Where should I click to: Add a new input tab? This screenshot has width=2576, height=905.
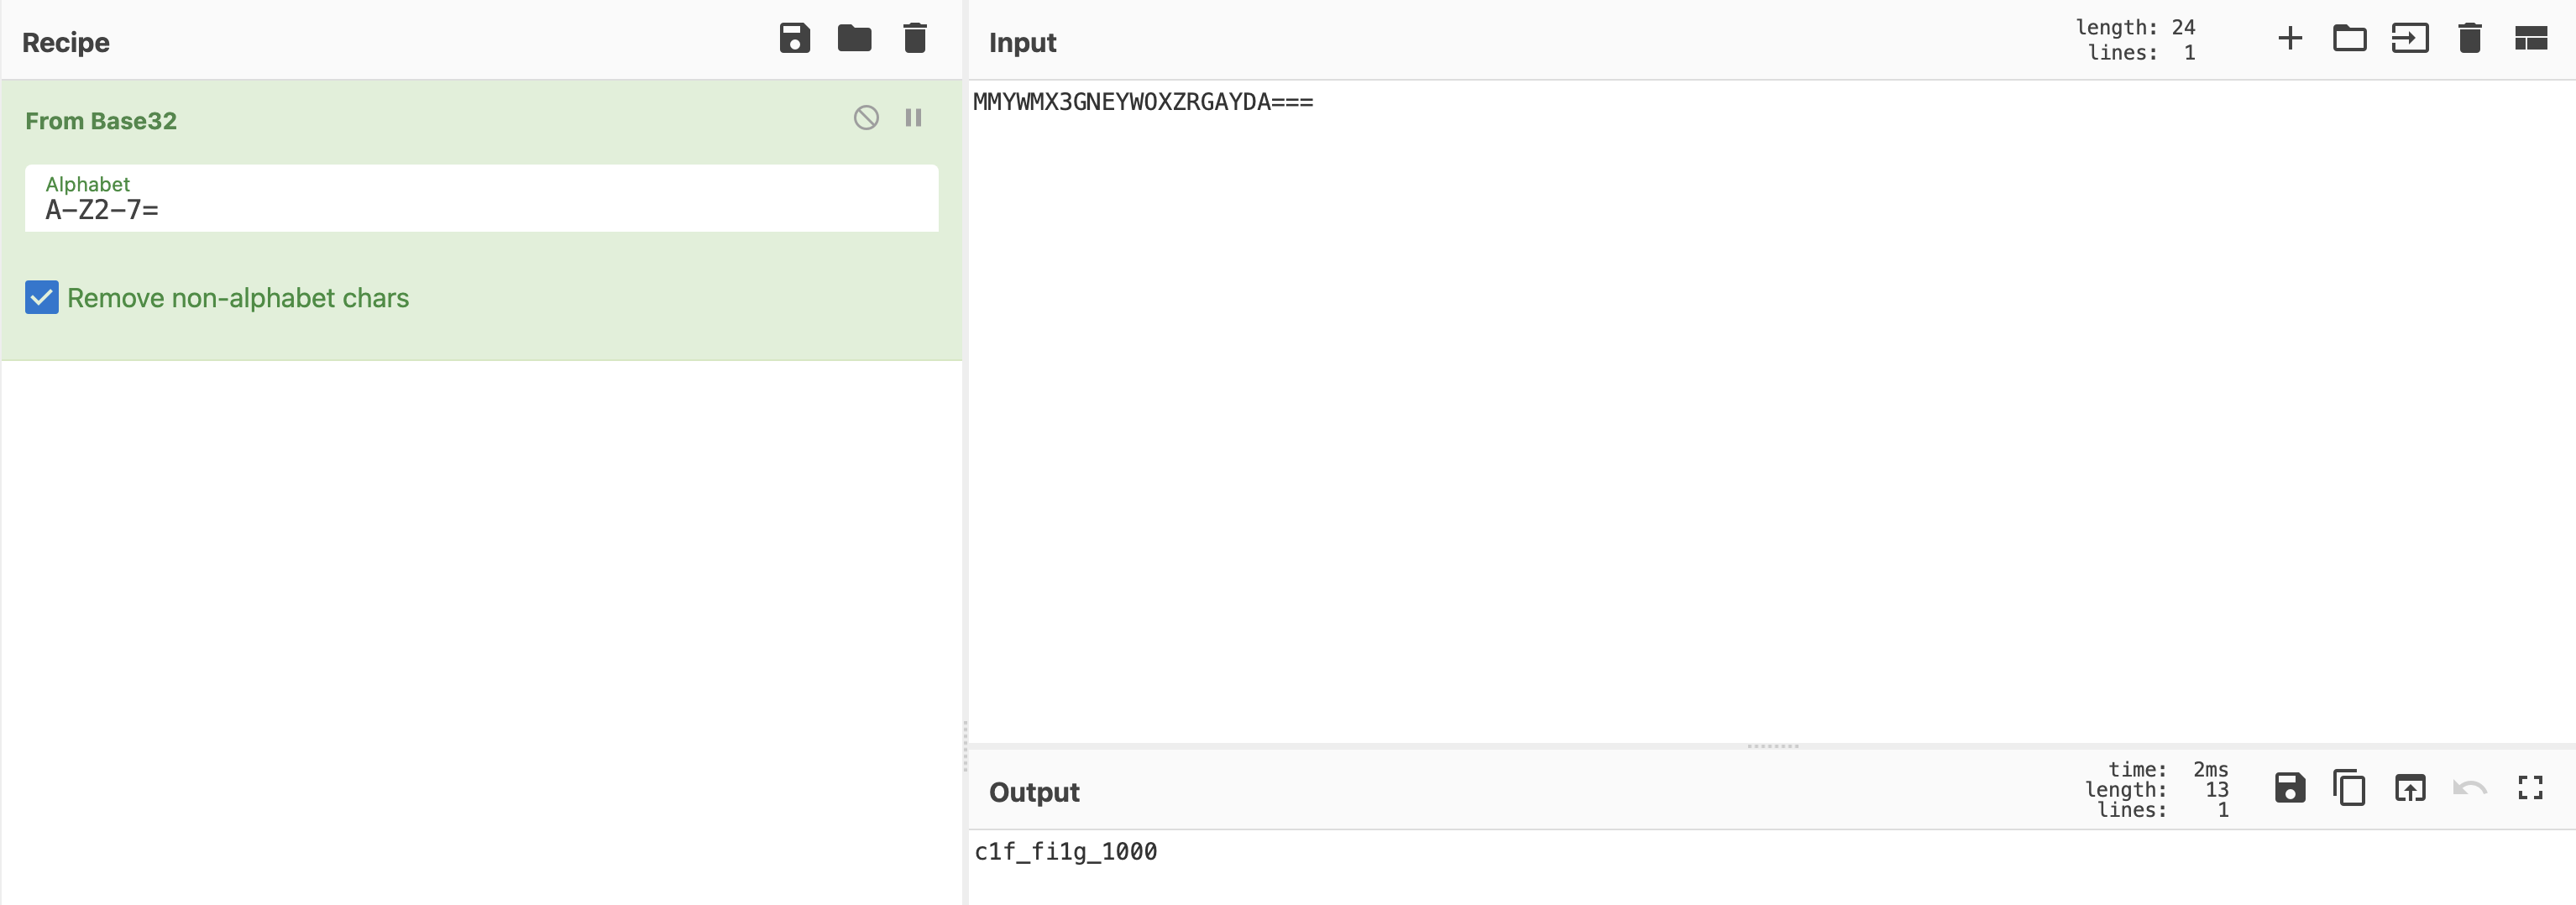(x=2289, y=39)
